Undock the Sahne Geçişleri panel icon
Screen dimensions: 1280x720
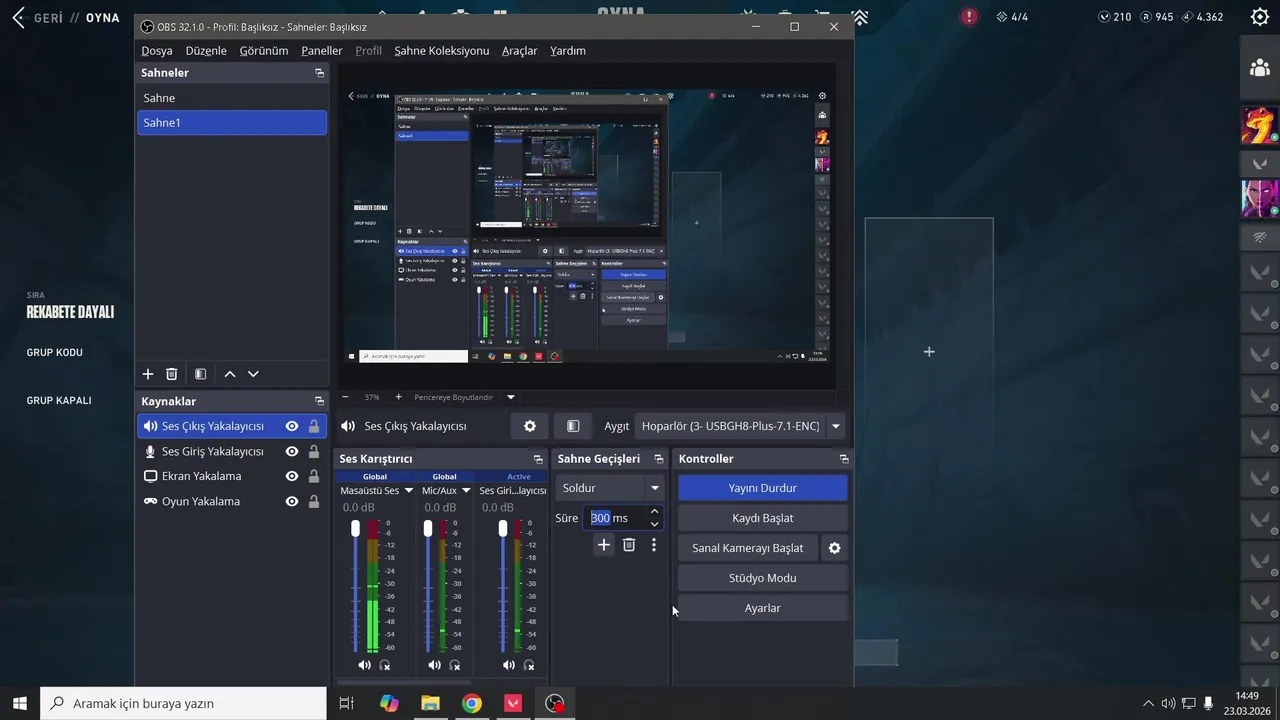658,459
